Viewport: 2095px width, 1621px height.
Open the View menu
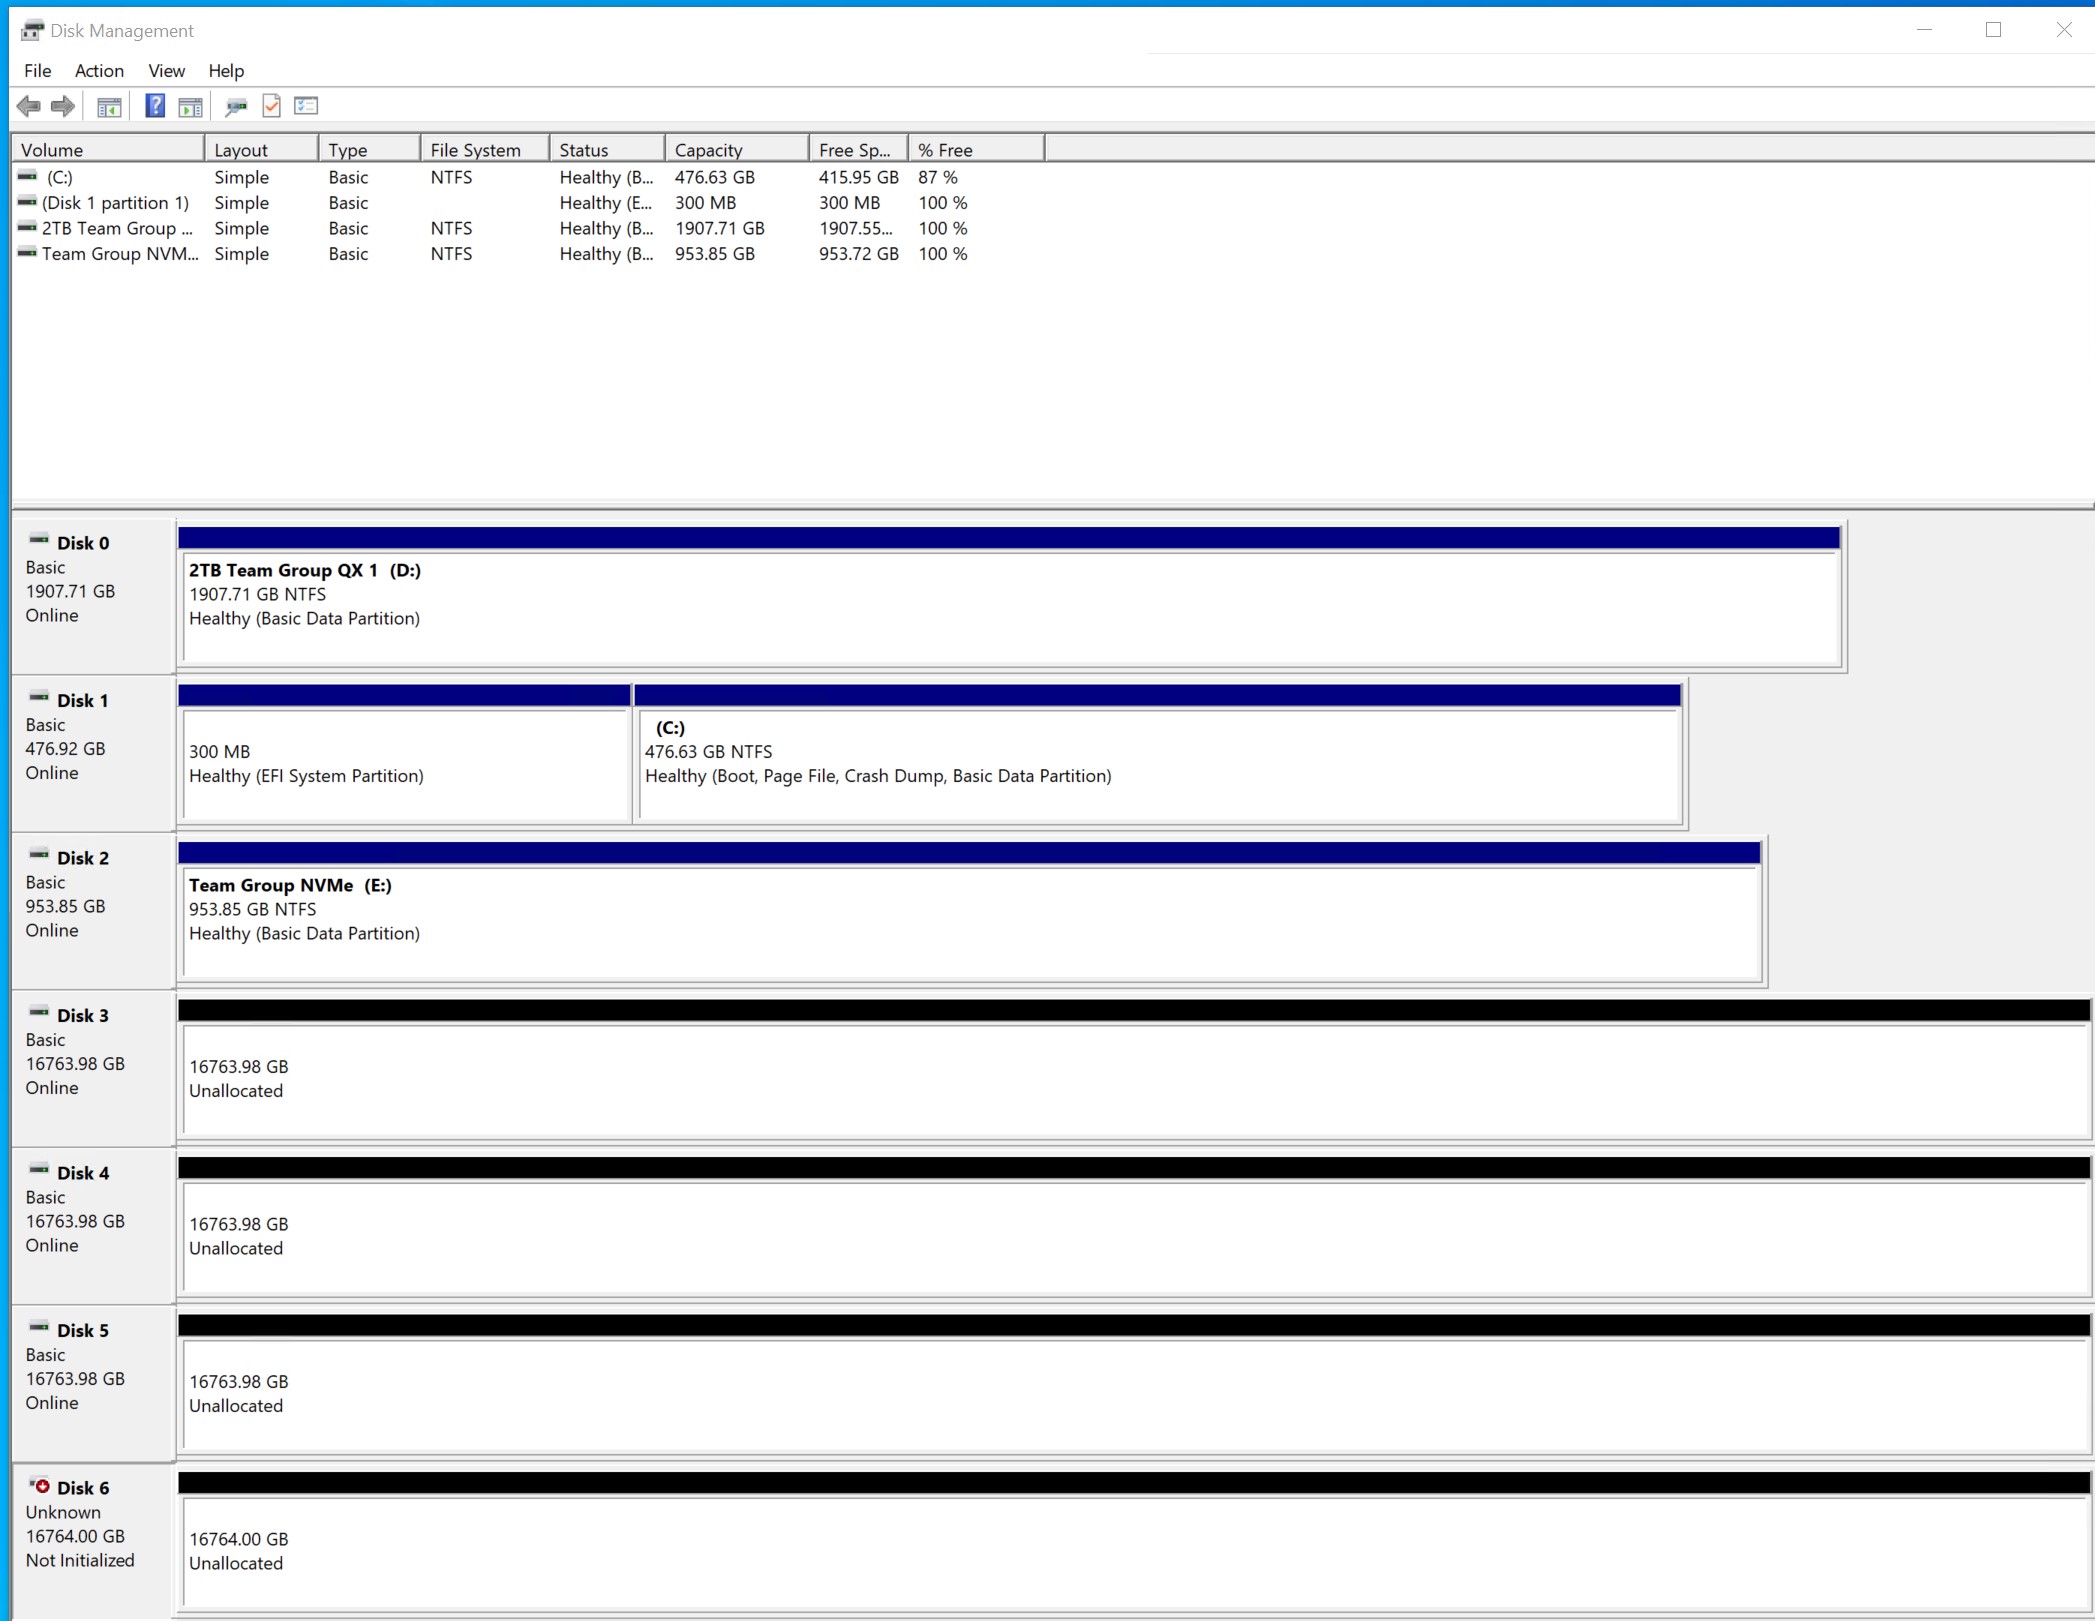(166, 71)
